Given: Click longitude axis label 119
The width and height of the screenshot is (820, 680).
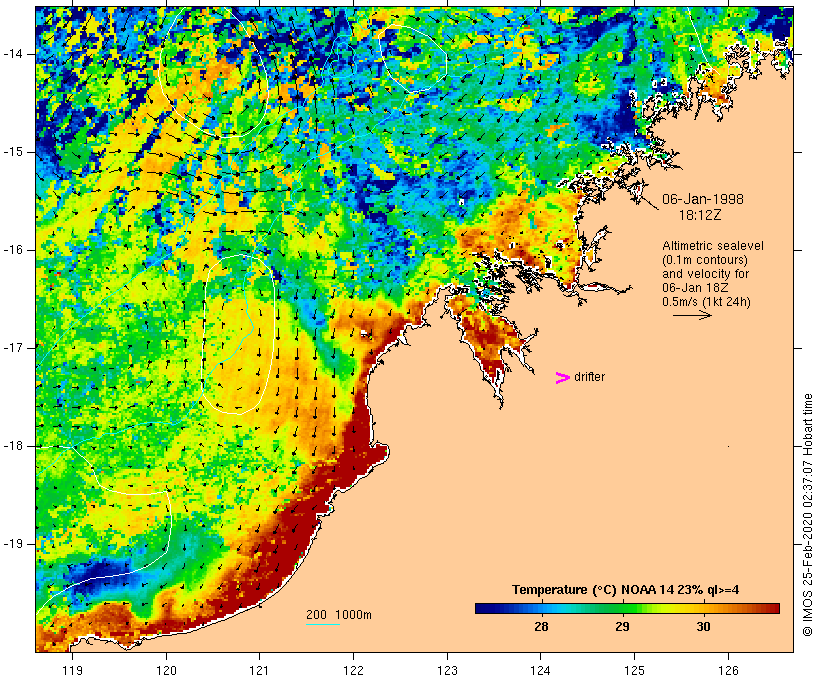Looking at the screenshot, I should coord(72,670).
